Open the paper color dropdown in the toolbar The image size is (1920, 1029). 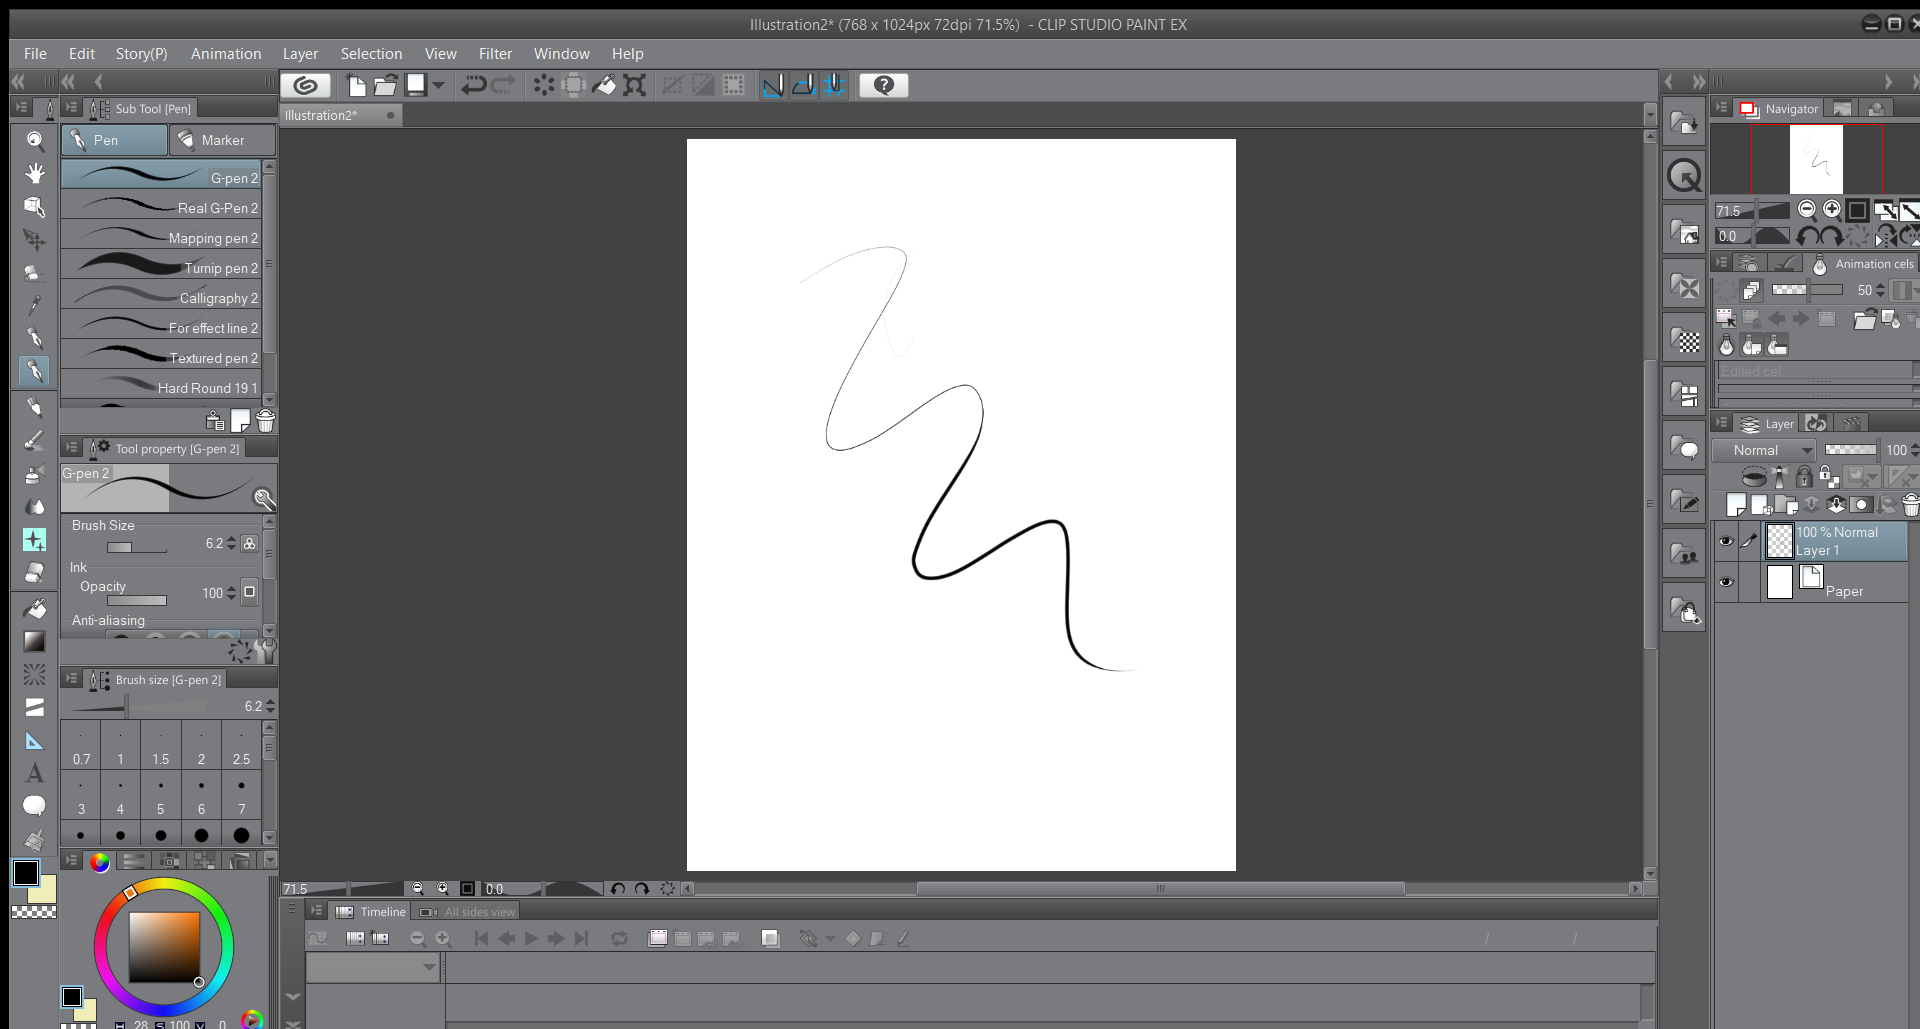pyautogui.click(x=438, y=85)
